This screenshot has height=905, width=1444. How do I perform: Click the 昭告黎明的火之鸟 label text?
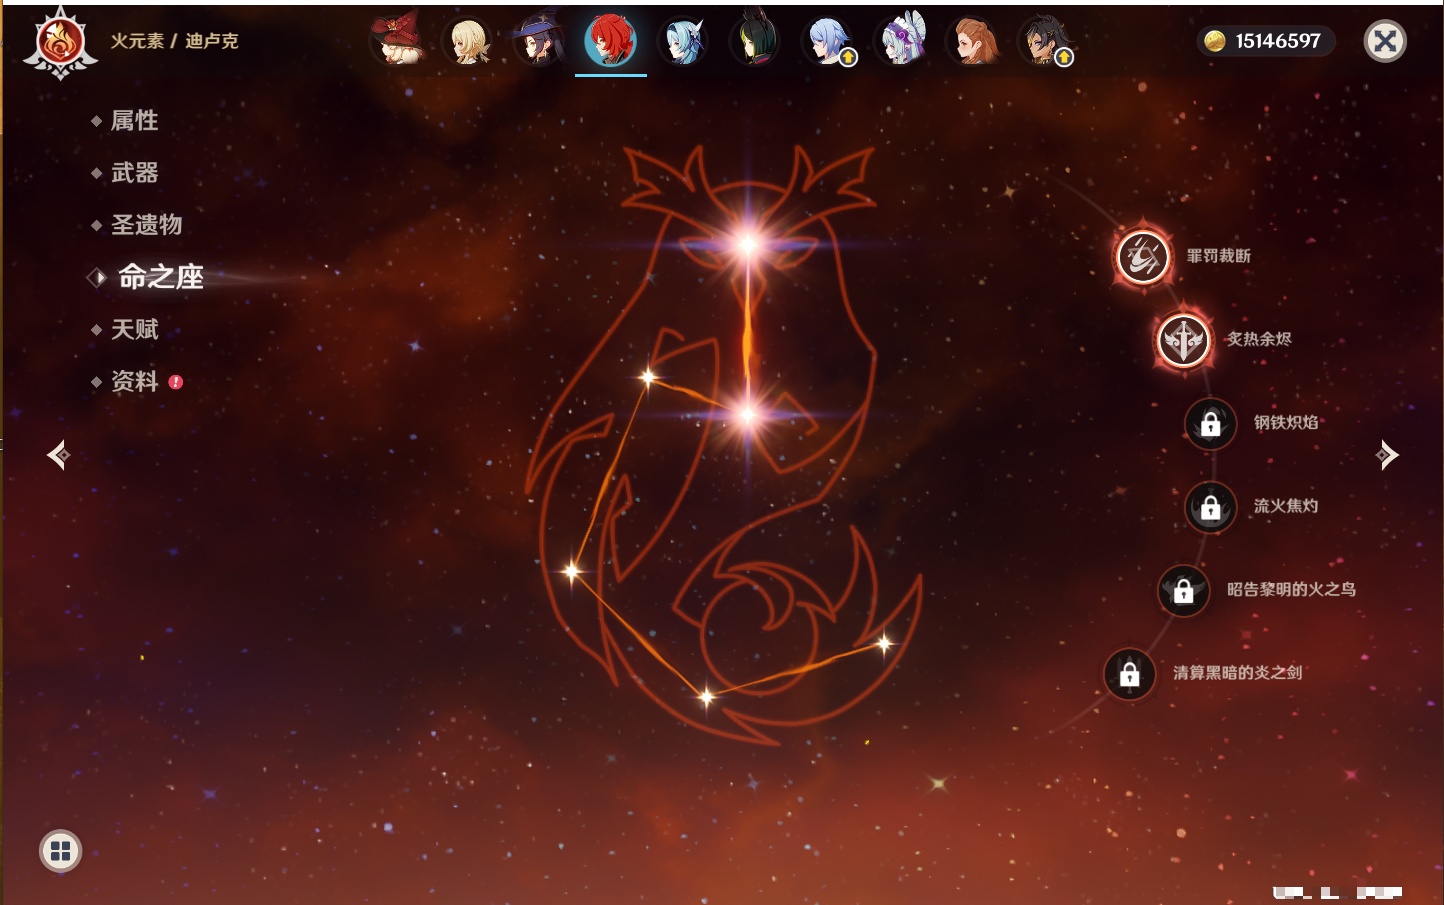(1291, 589)
